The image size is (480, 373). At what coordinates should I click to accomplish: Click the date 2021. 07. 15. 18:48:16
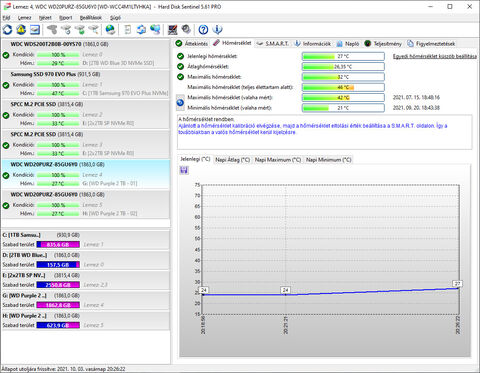click(416, 98)
